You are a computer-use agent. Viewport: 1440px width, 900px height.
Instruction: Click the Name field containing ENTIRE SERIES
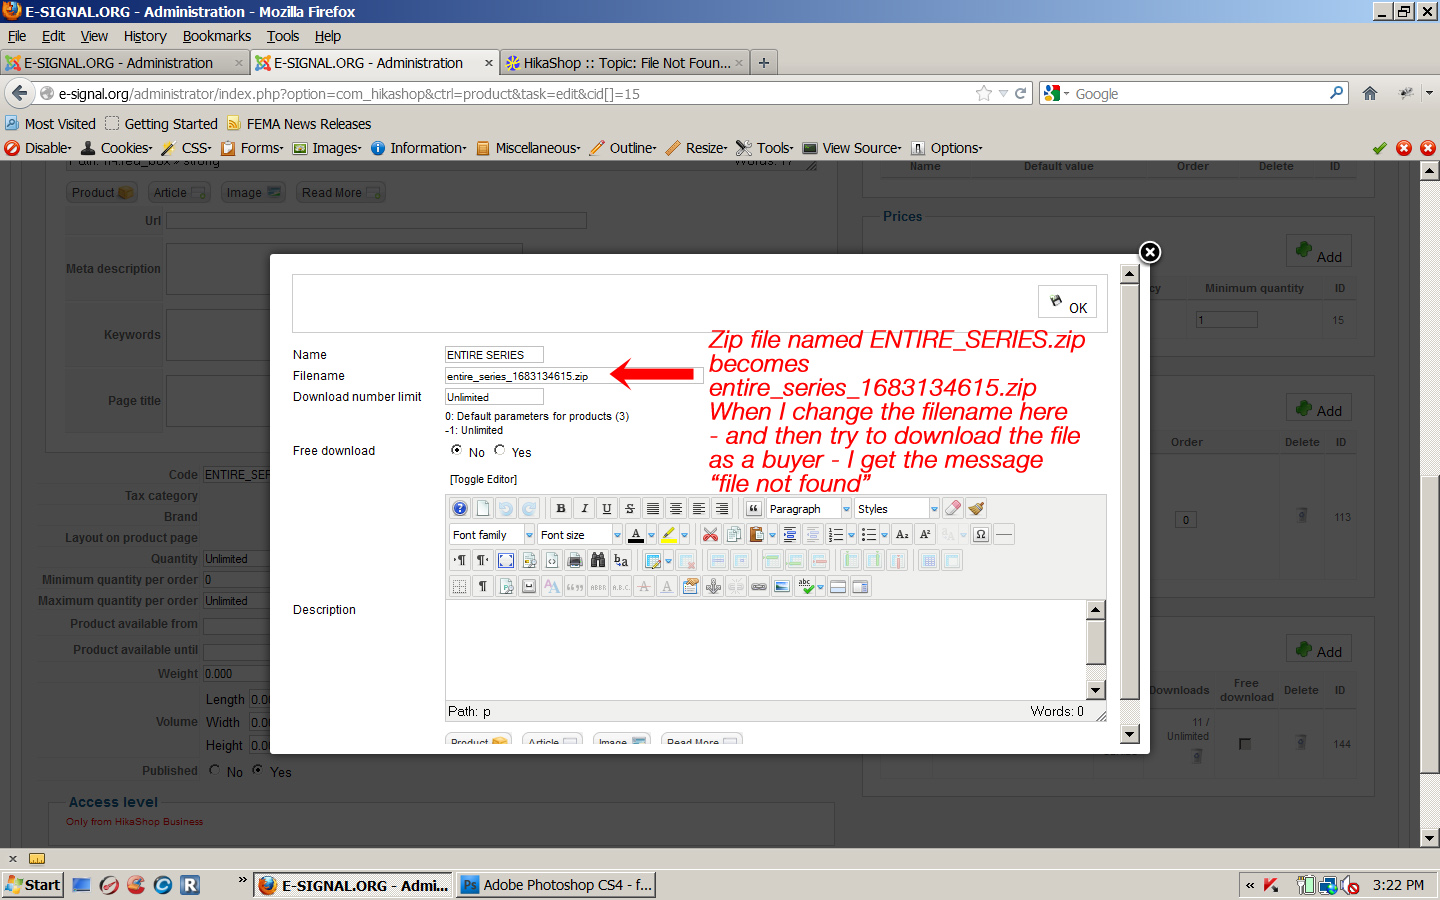point(494,355)
